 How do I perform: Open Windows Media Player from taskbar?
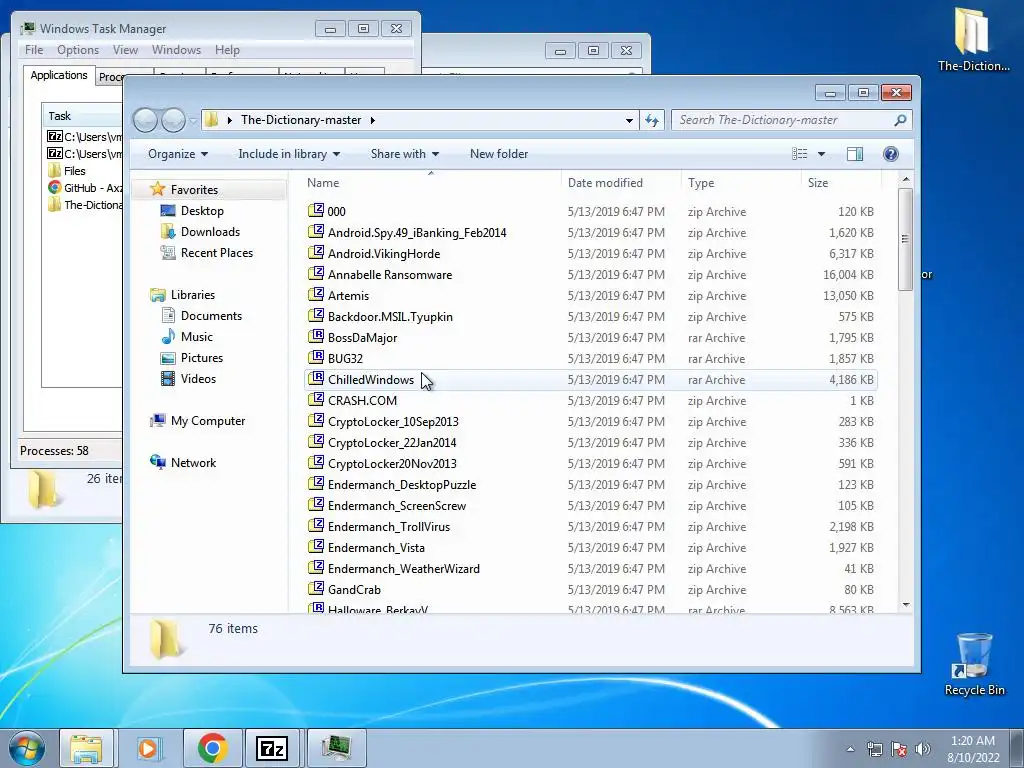coord(148,748)
